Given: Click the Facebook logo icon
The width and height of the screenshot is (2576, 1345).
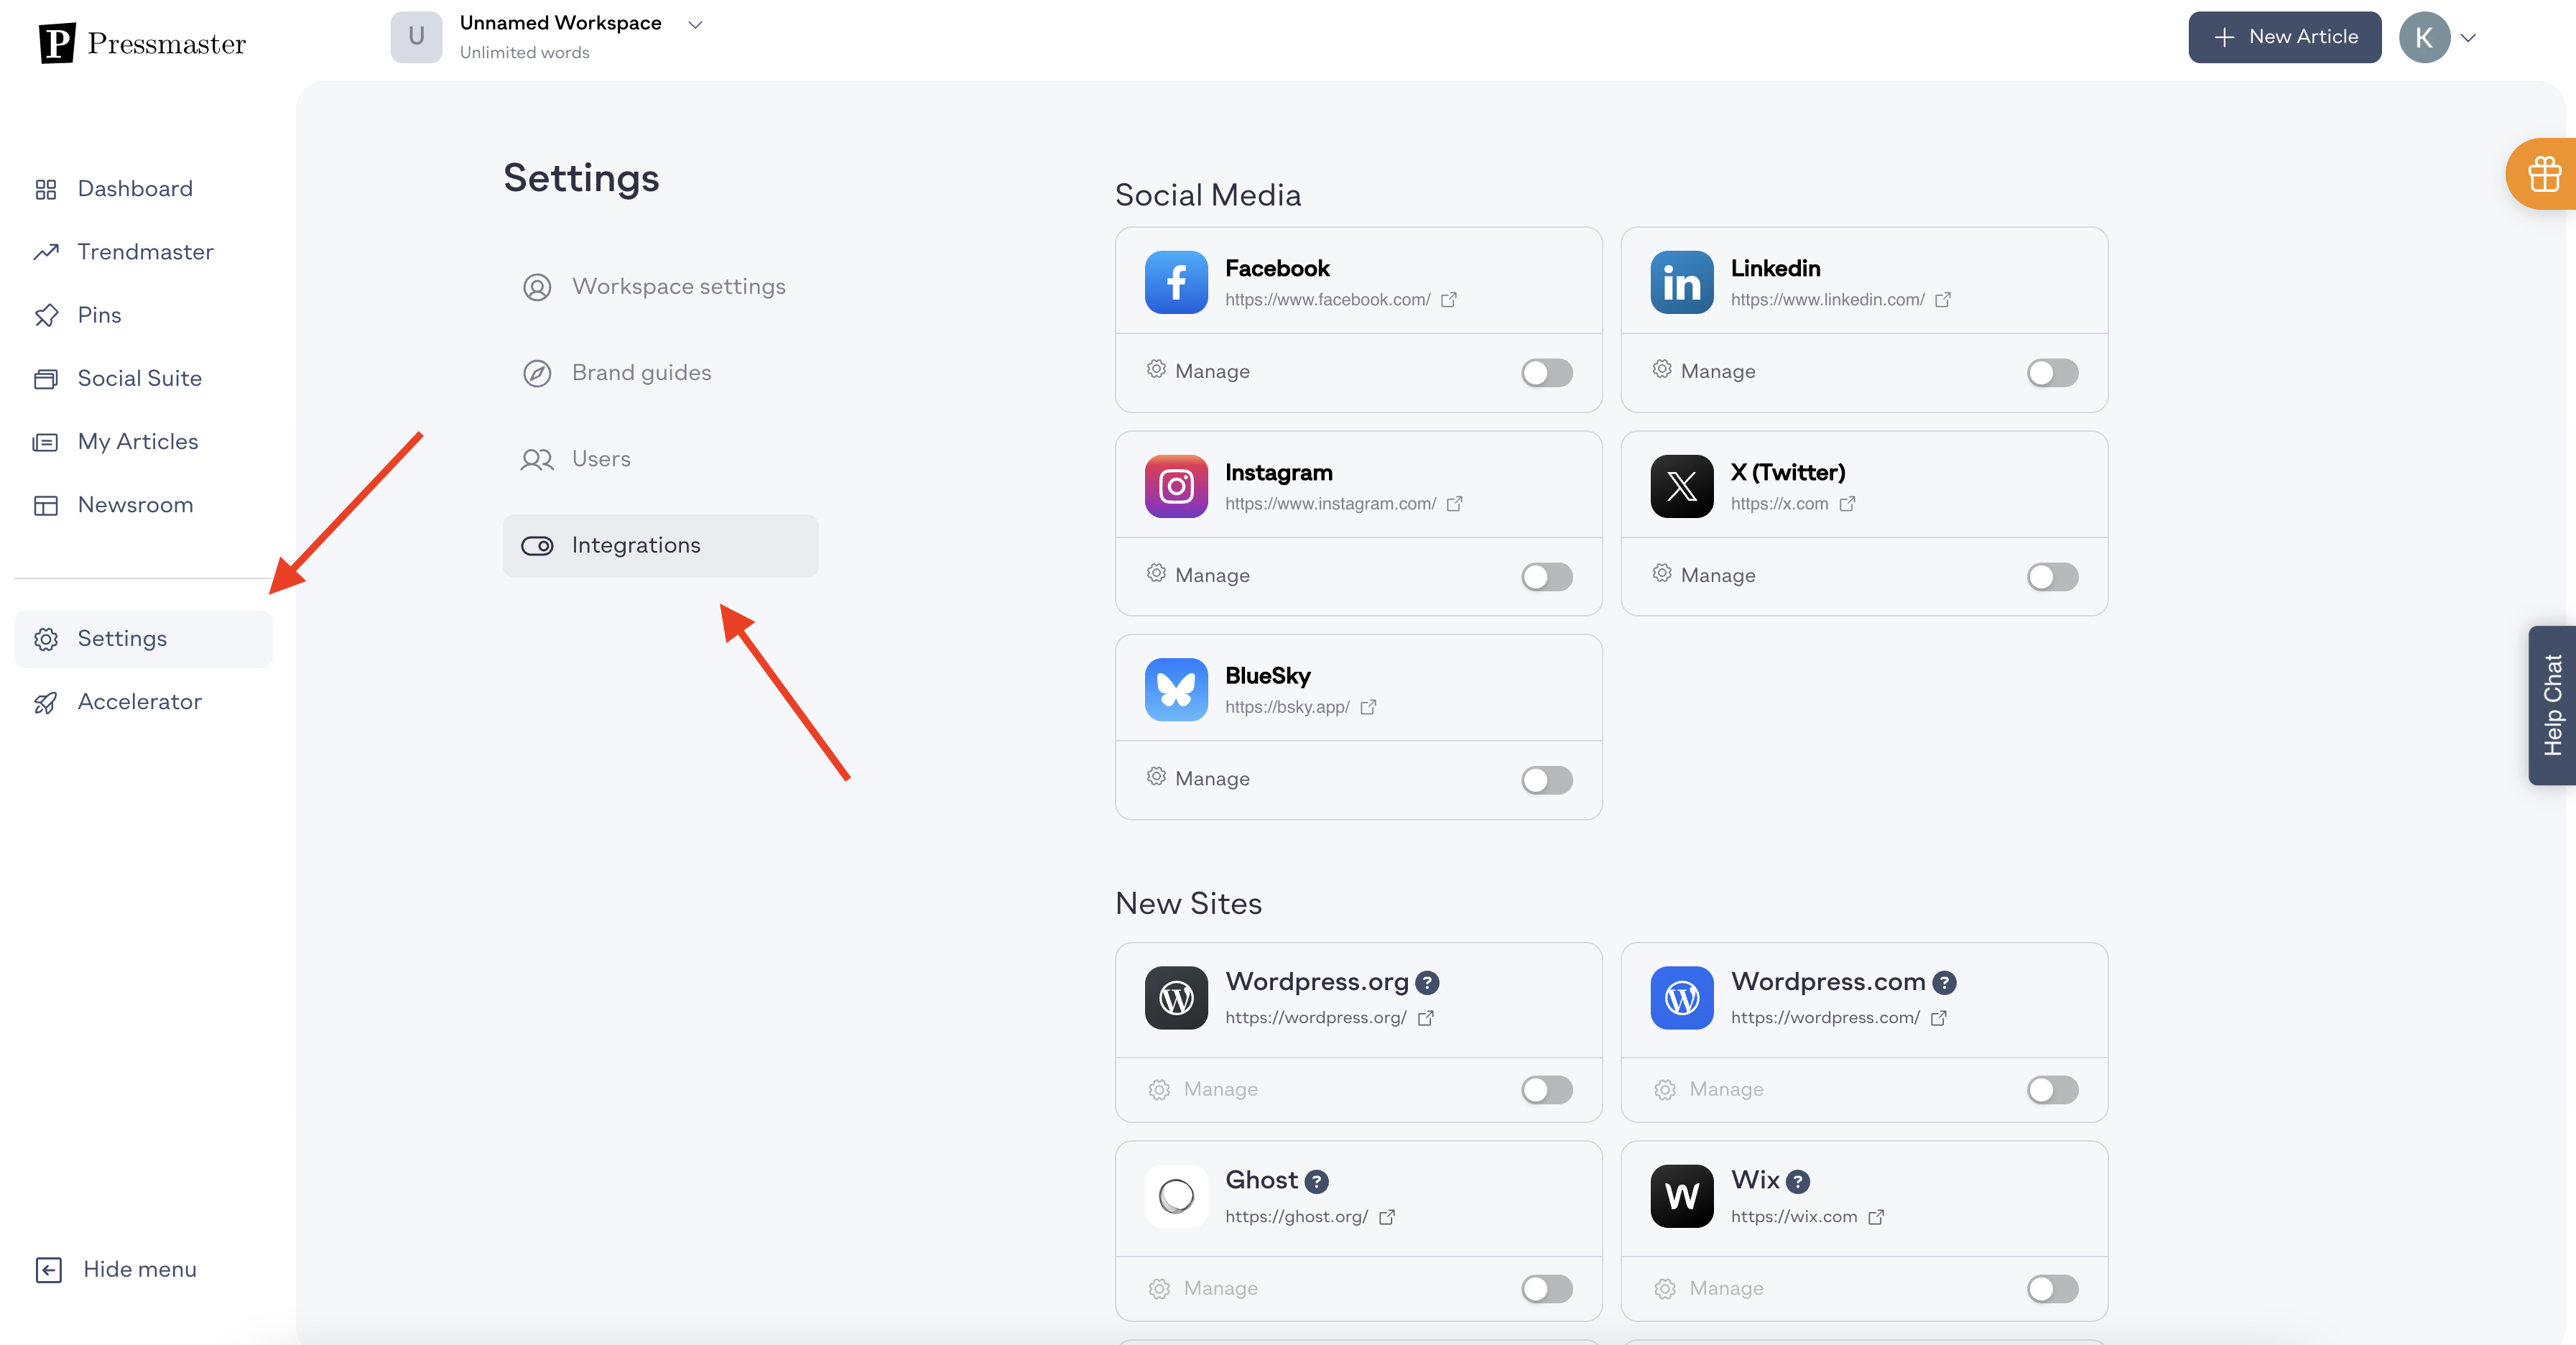Looking at the screenshot, I should point(1176,282).
